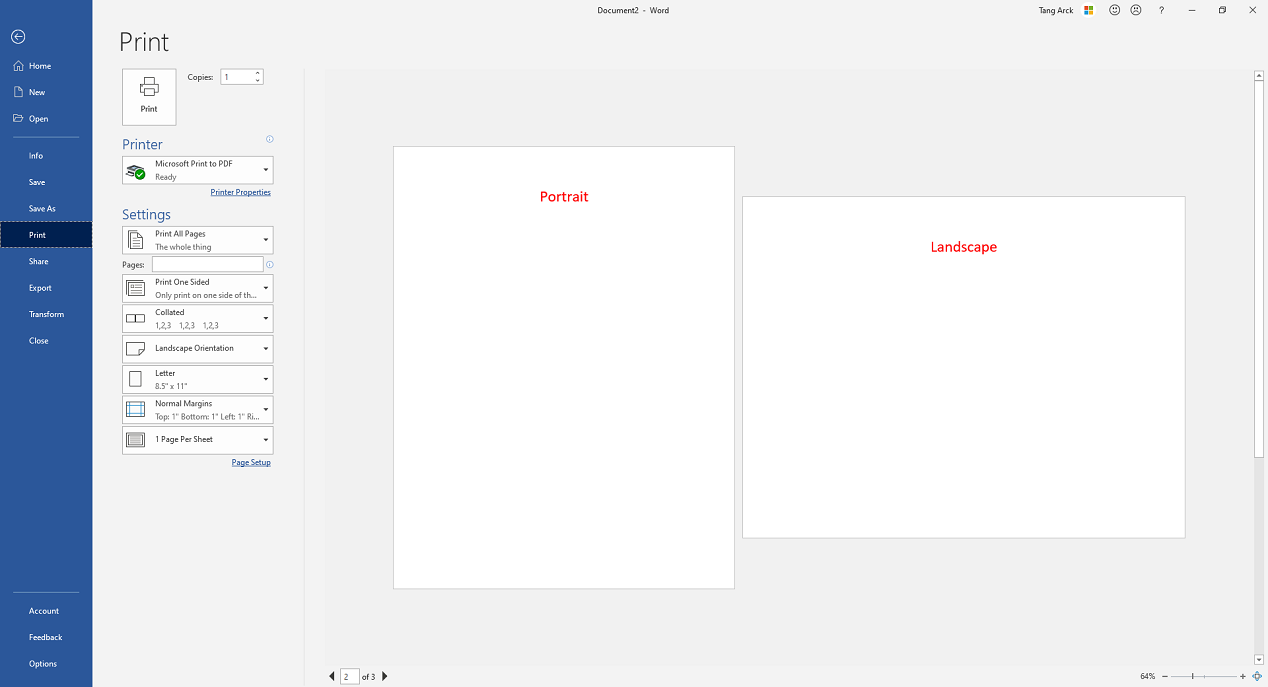Open Options in sidebar

[x=46, y=664]
